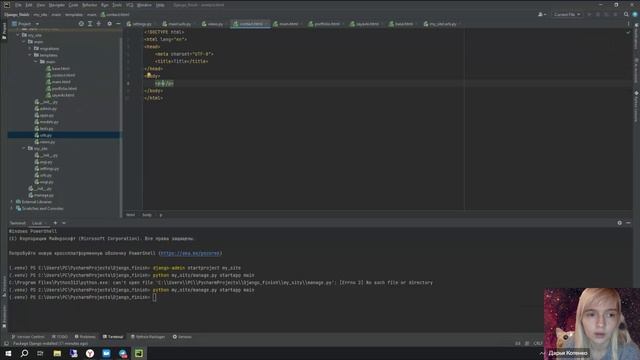Viewport: 640px width, 360px height.
Task: Collapse the templates folder in tree
Action: [30, 55]
